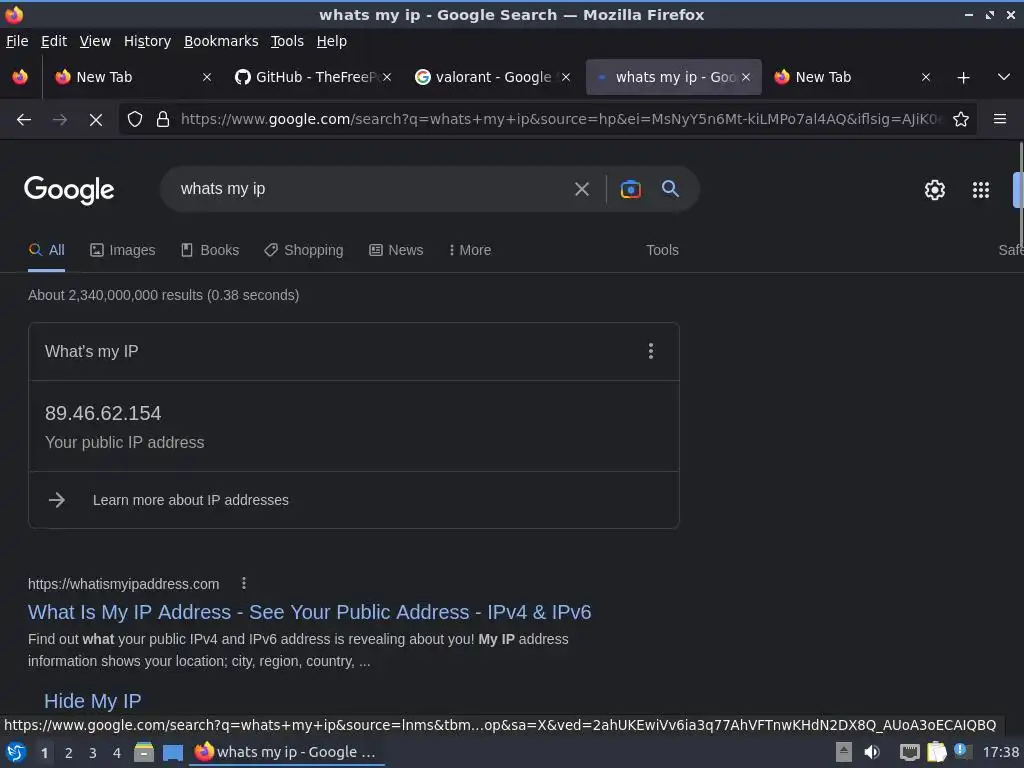
Task: Expand the More search categories
Action: pos(470,250)
